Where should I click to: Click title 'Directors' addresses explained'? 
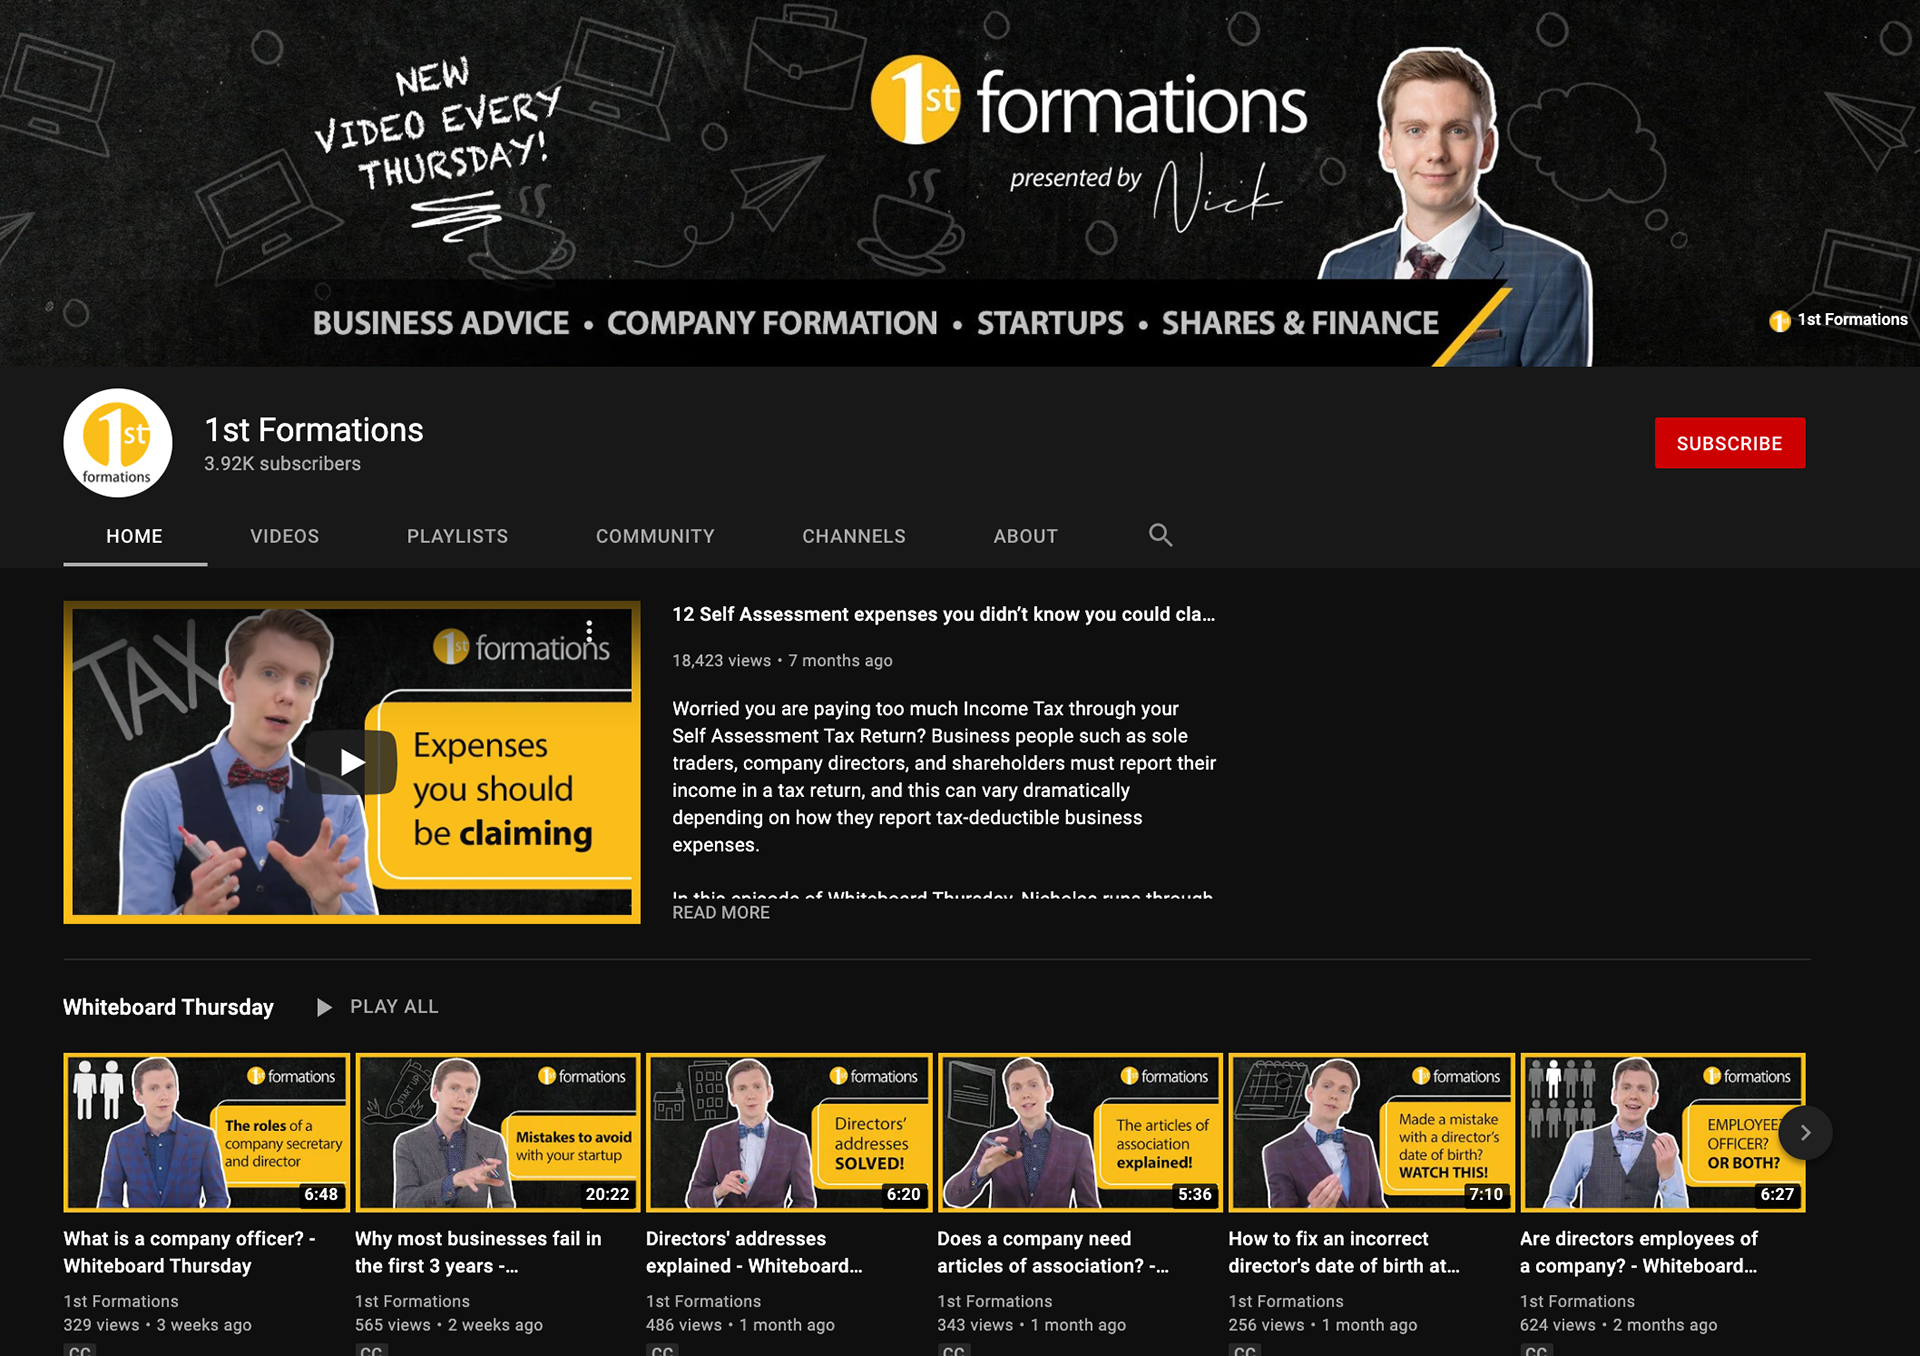(x=754, y=1252)
